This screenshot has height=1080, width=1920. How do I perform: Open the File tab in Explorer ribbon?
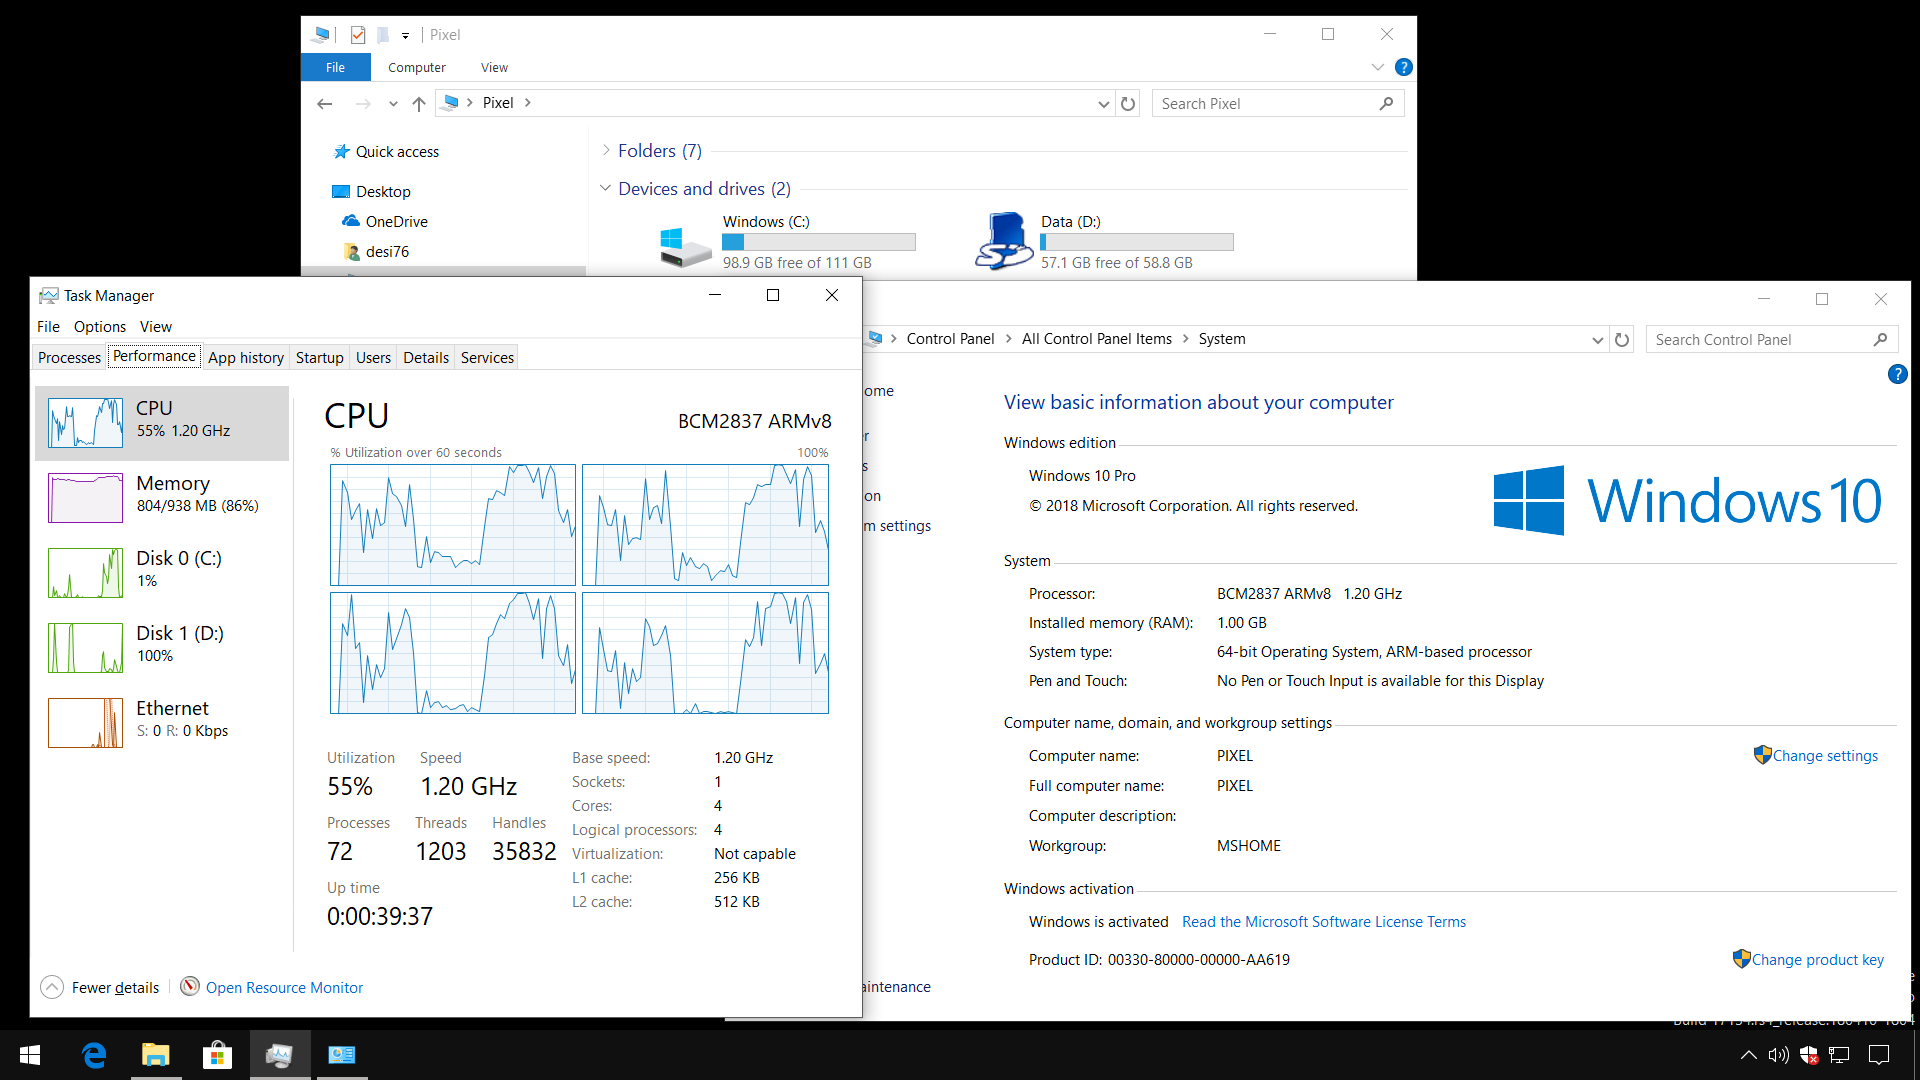point(336,68)
